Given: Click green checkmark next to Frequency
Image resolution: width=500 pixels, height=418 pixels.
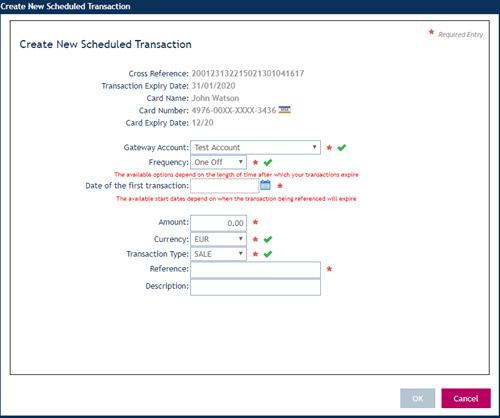Looking at the screenshot, I should pyautogui.click(x=268, y=162).
